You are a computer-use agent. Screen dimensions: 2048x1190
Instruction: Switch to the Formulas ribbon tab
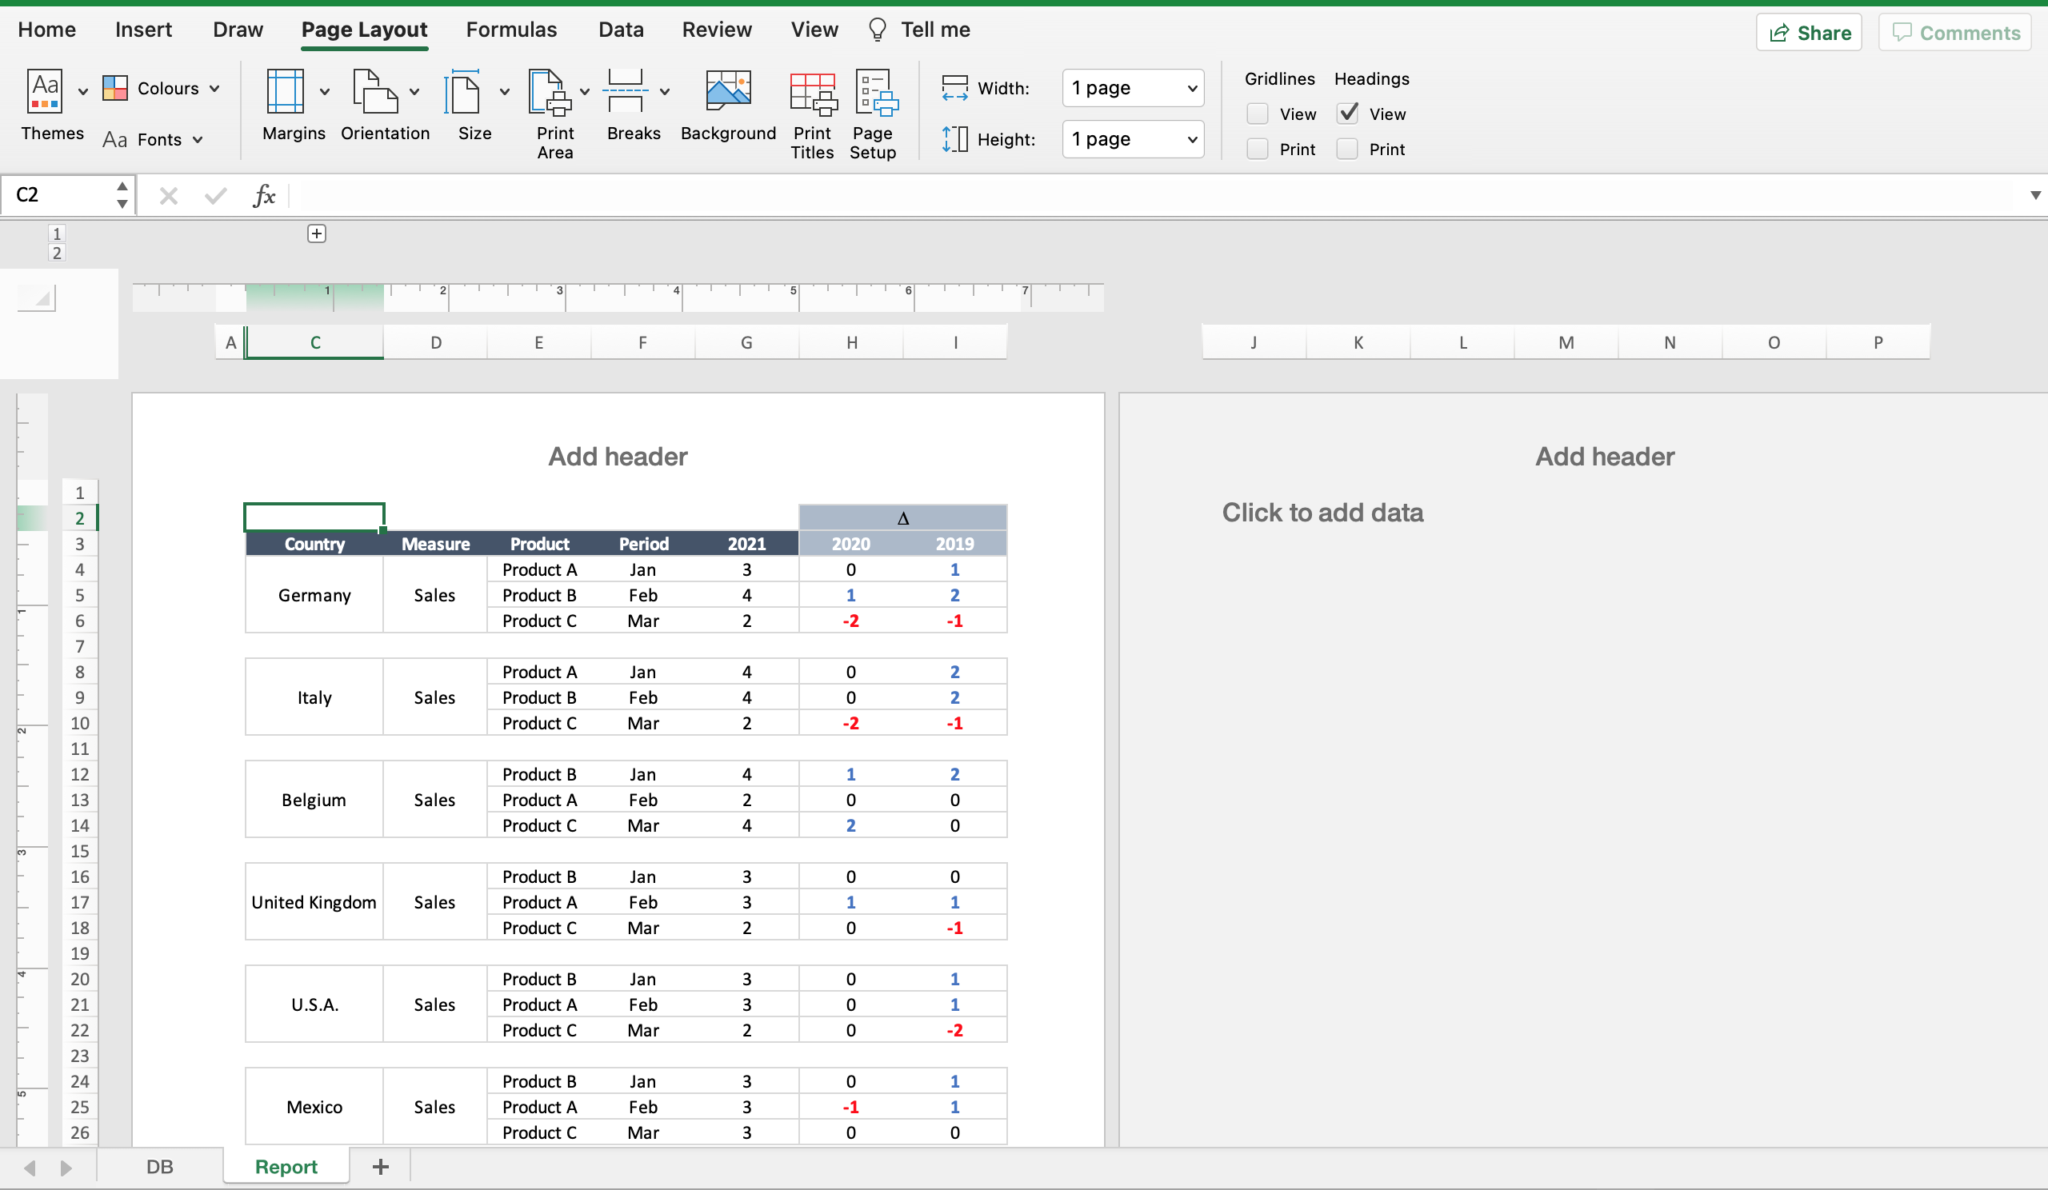click(511, 29)
